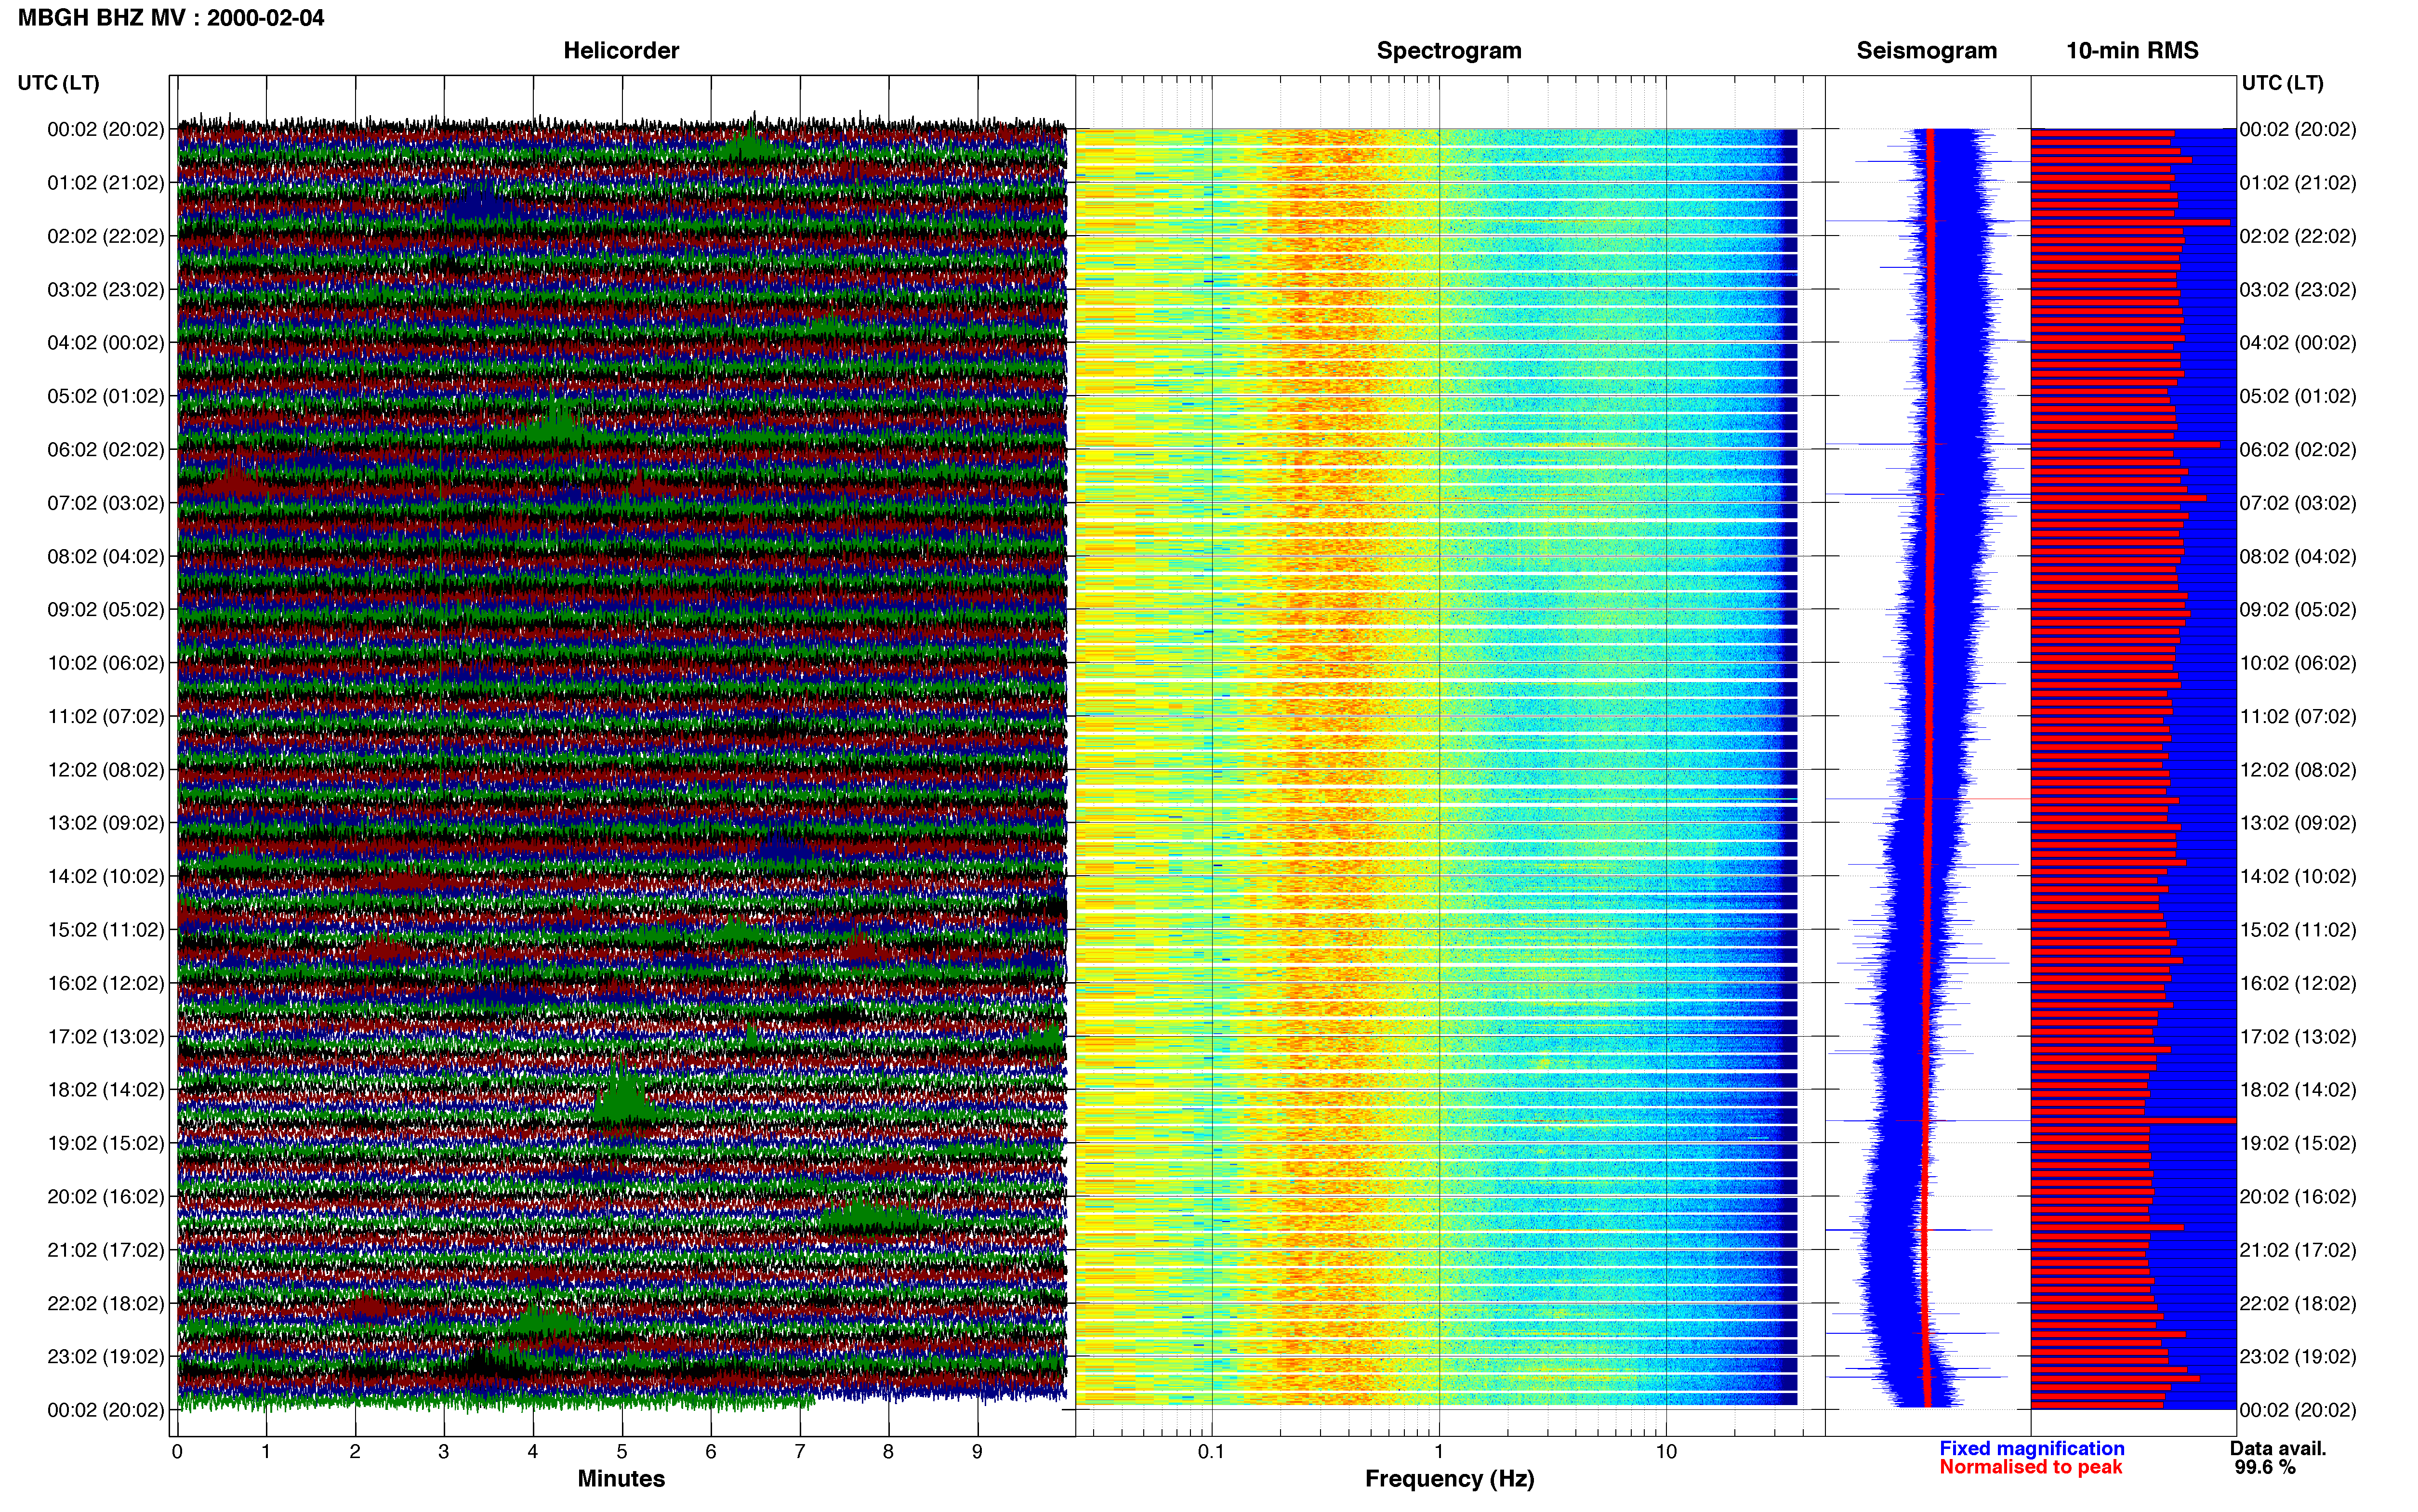Click the 'Minutes' x-axis label
2418x1512 pixels.
pos(621,1479)
